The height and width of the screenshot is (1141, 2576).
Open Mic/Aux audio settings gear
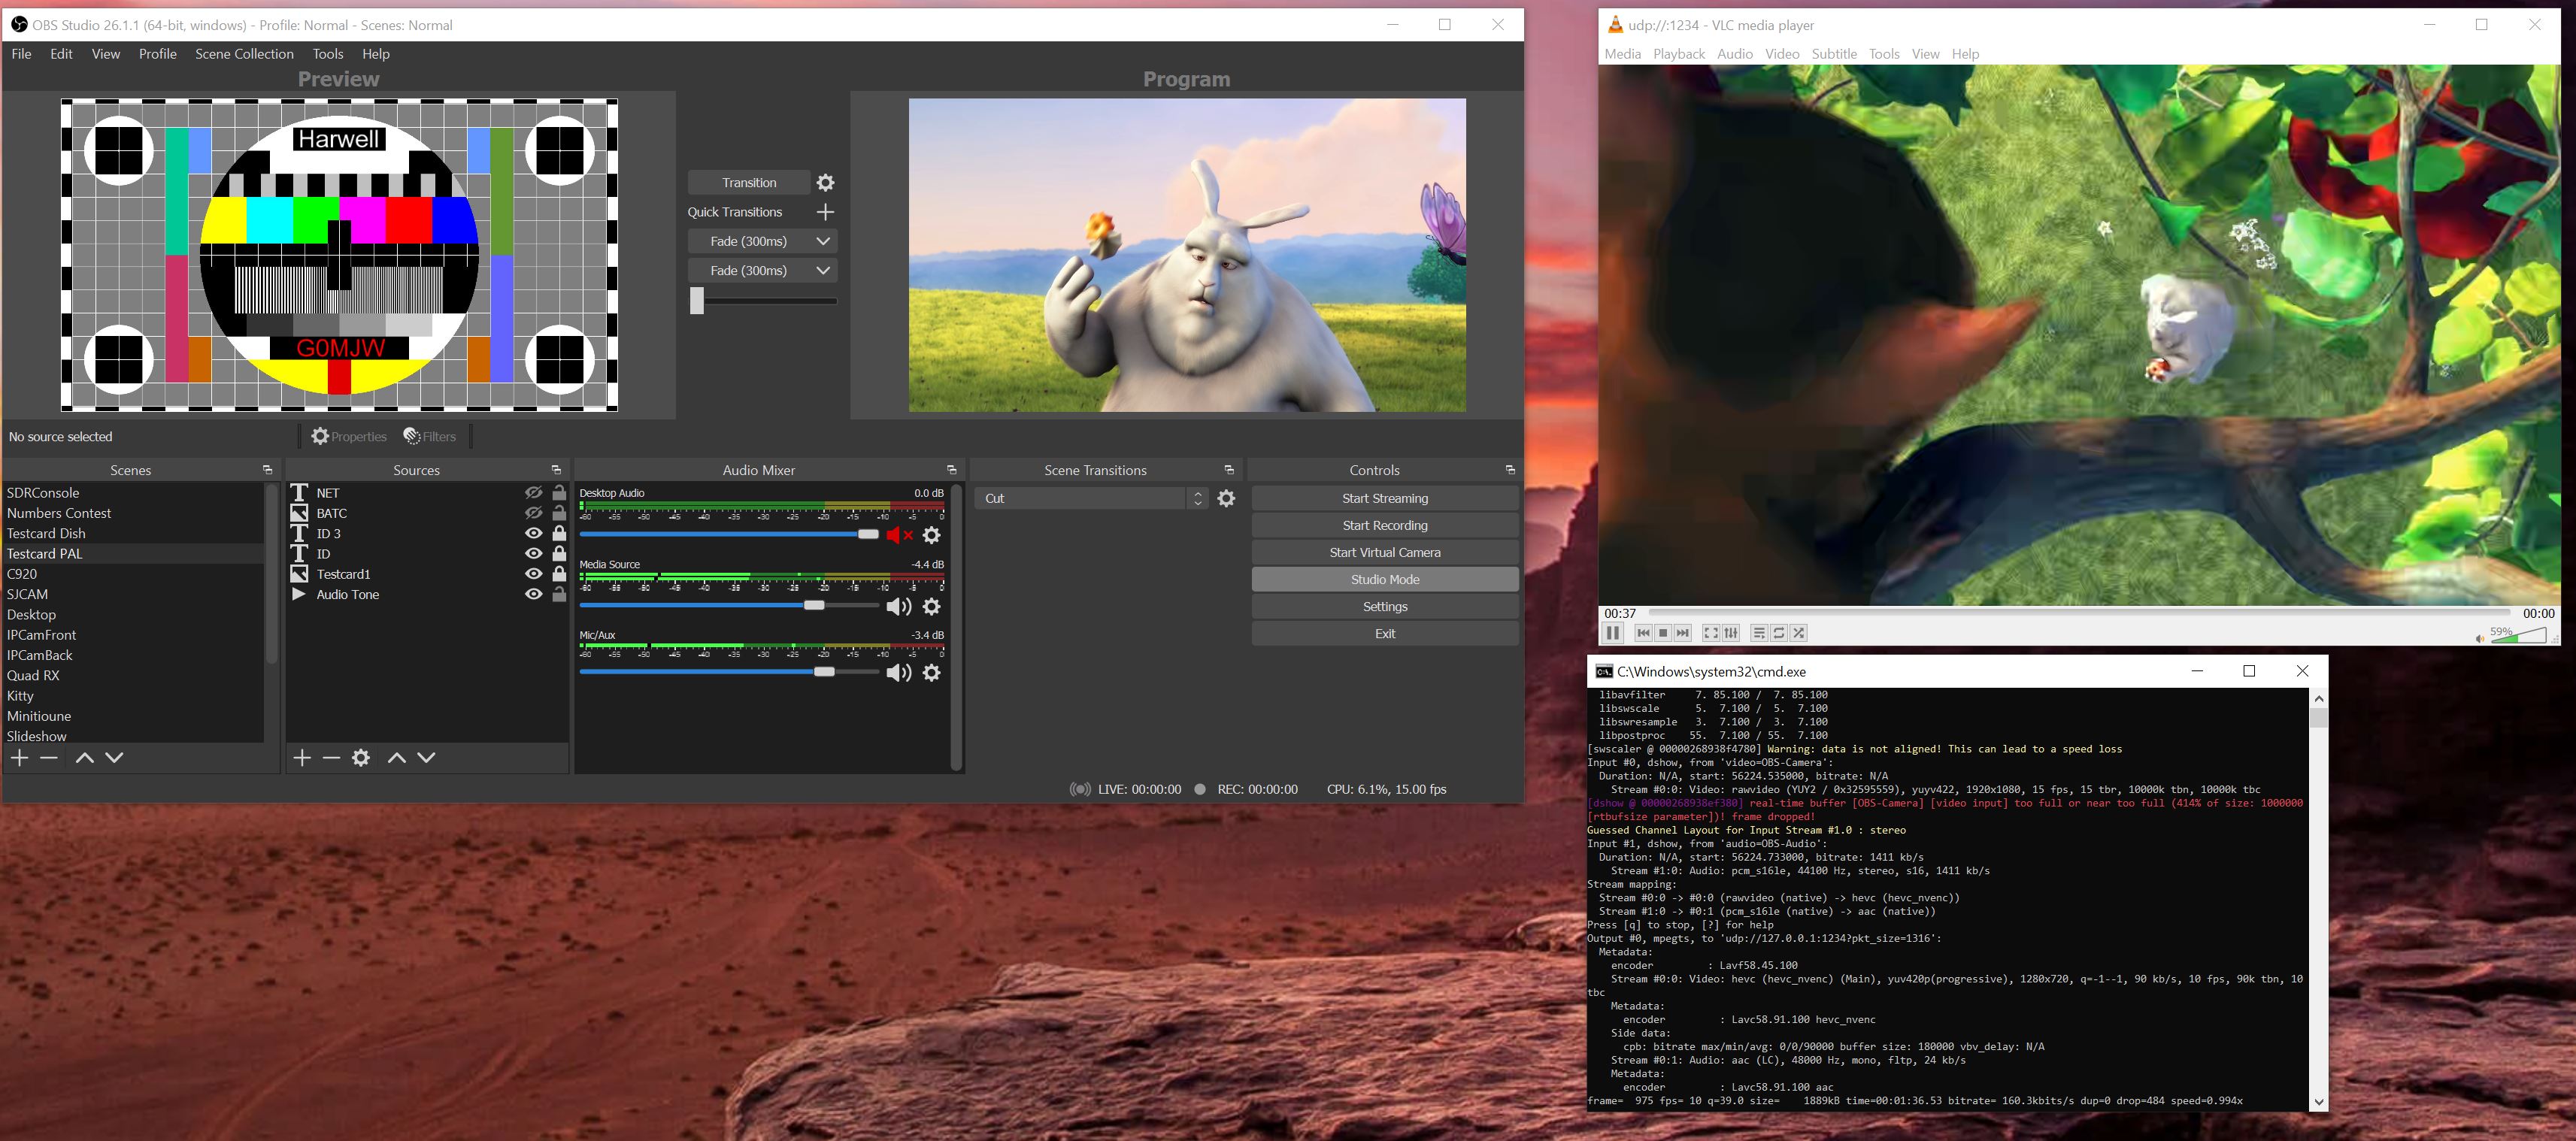tap(931, 673)
